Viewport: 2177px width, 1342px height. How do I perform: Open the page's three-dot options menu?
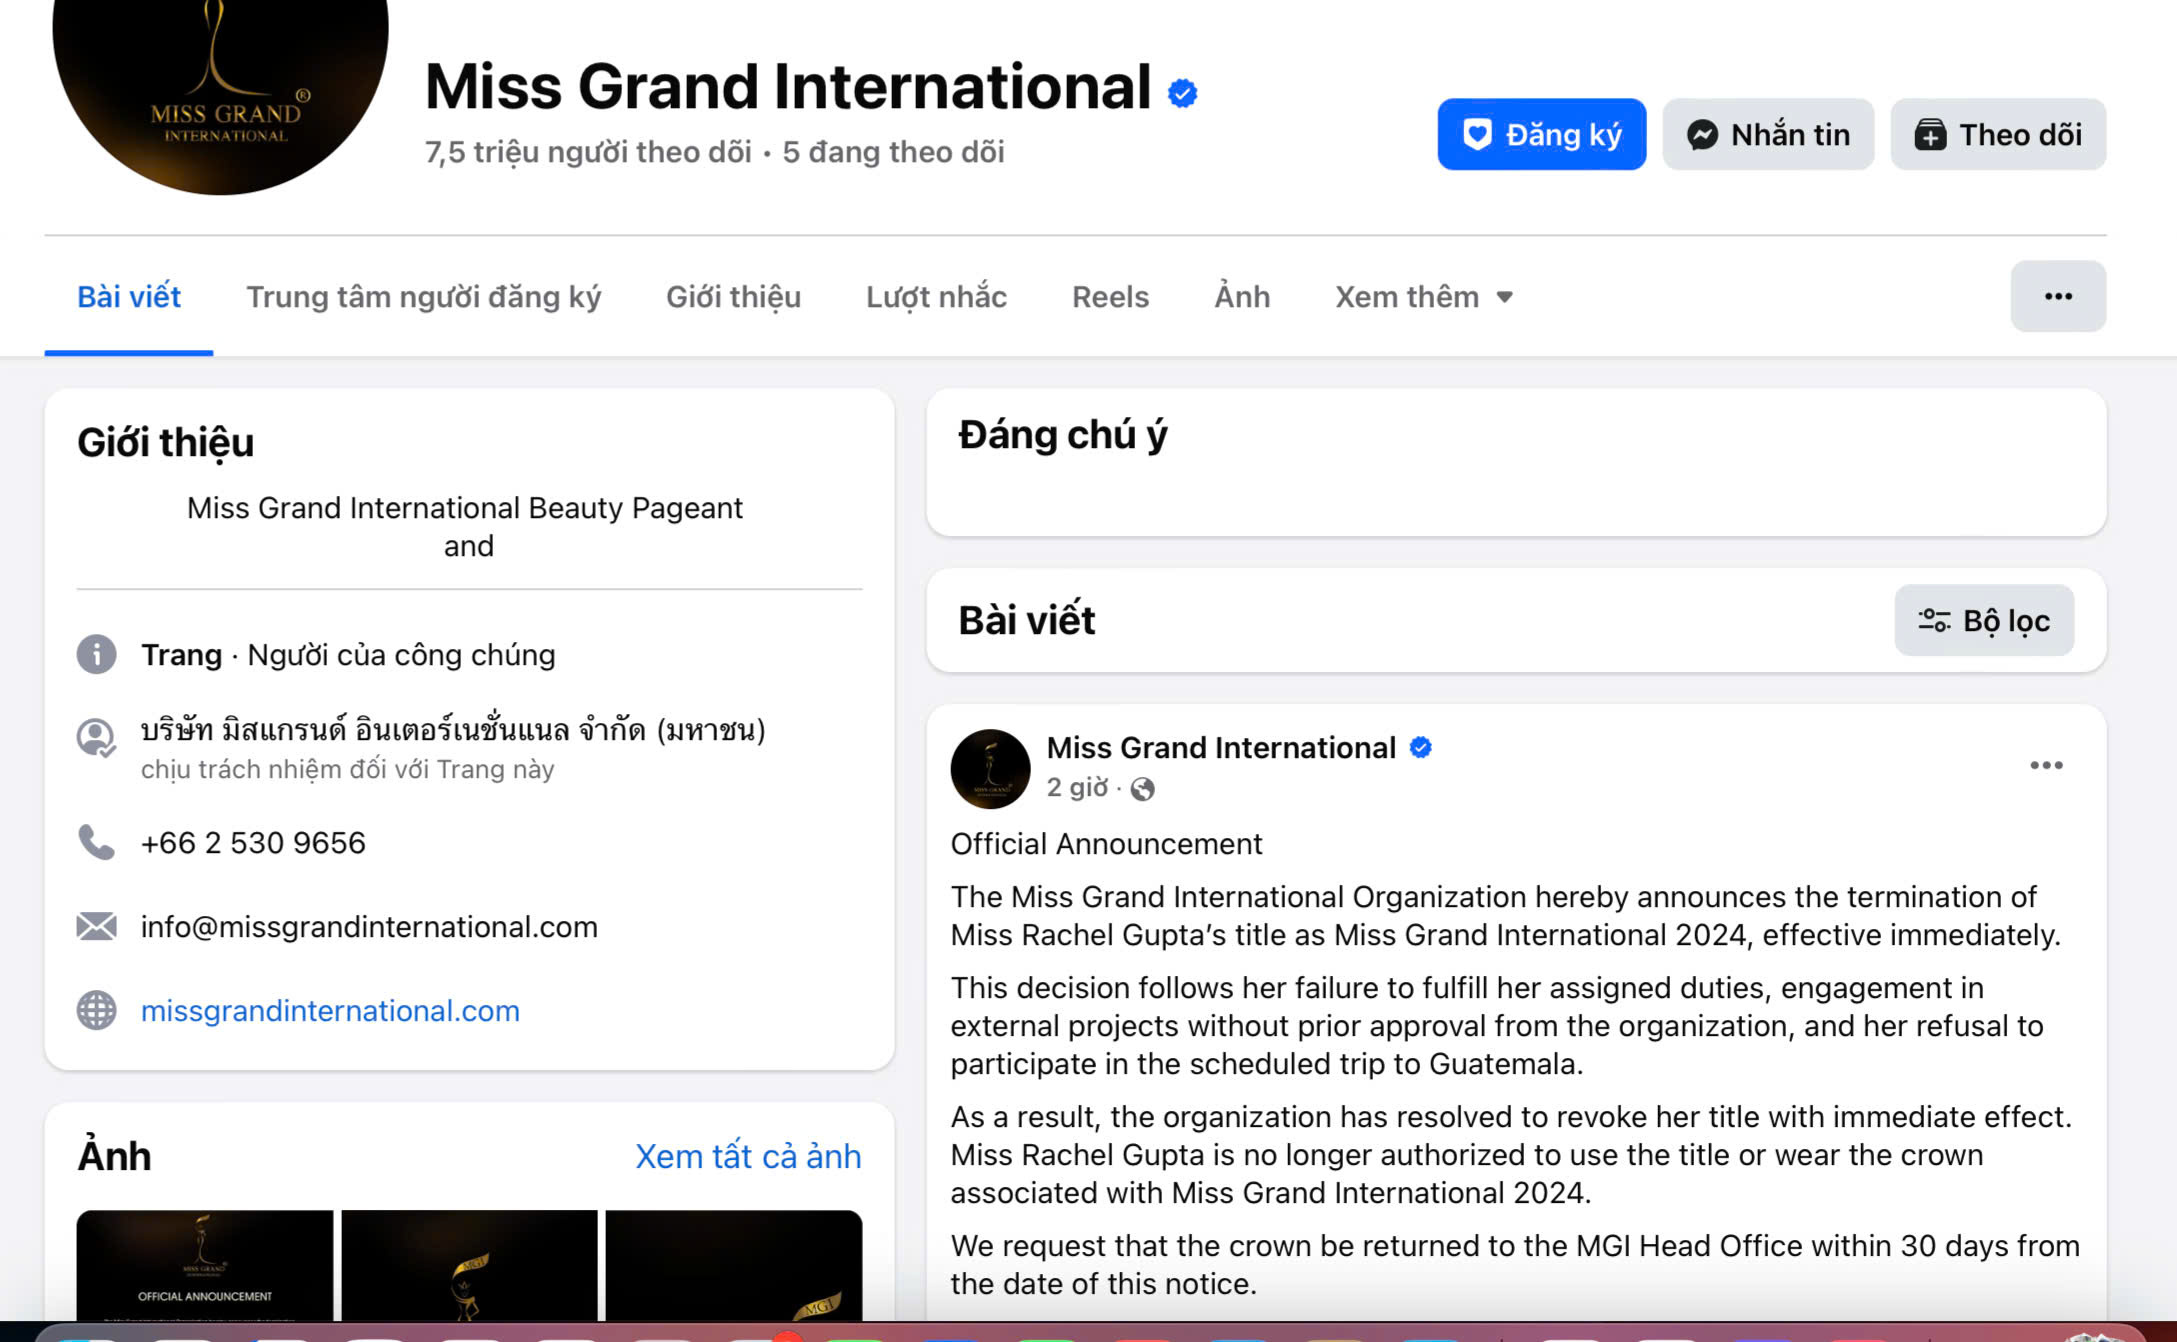(2057, 296)
